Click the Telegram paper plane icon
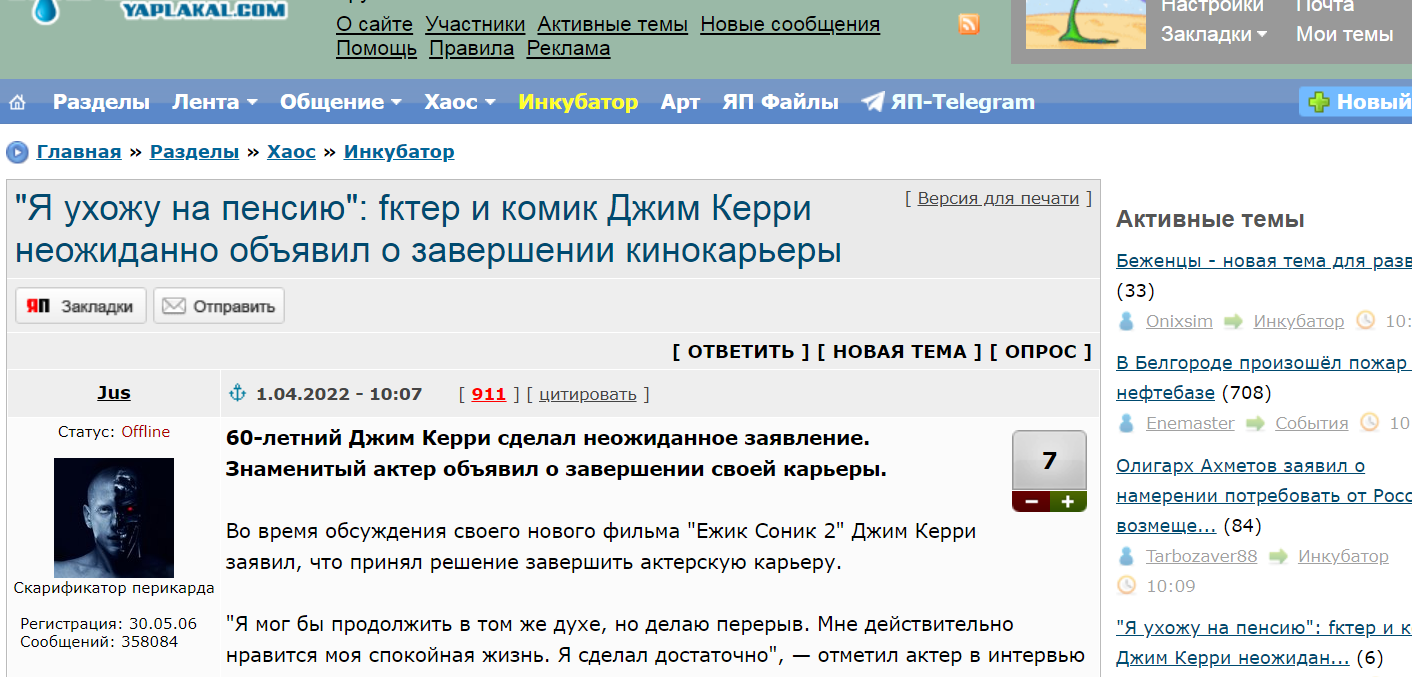The height and width of the screenshot is (677, 1412). [x=873, y=102]
